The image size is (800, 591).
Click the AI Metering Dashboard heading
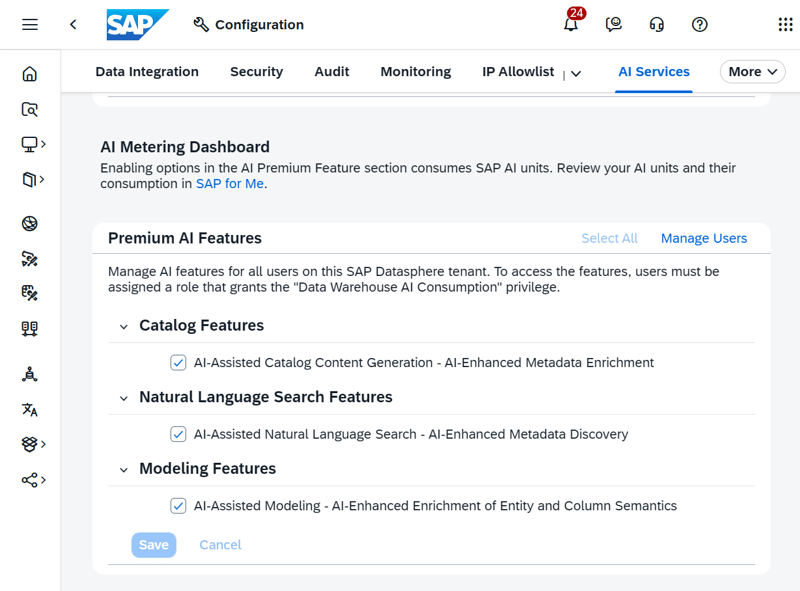[x=185, y=147]
